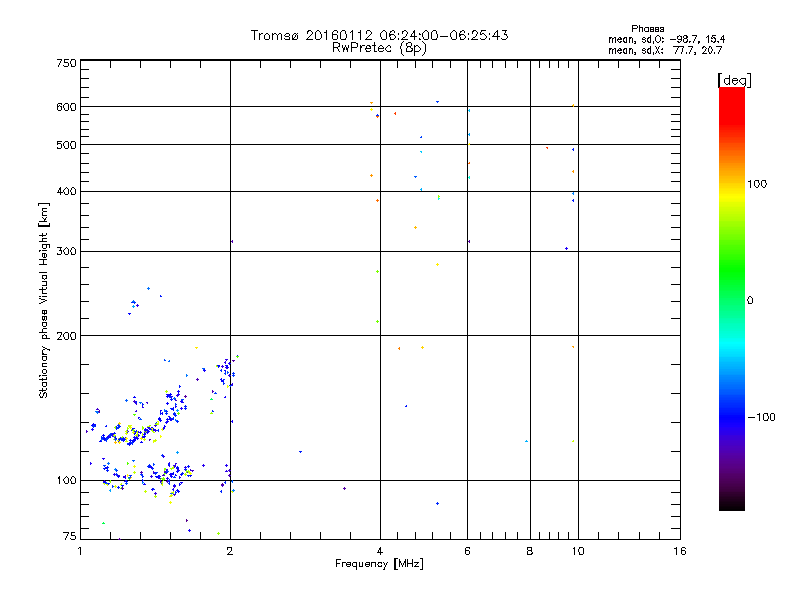800x600 pixels.
Task: Click the y-axis tick label '500'
Action: 66,144
